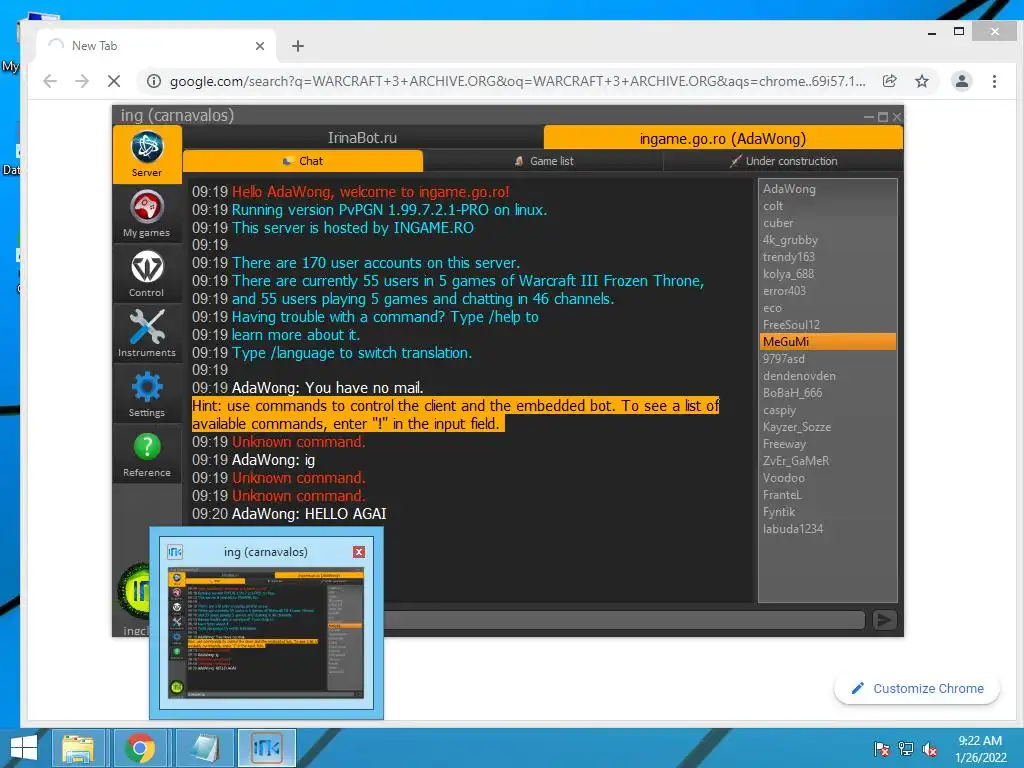The height and width of the screenshot is (768, 1024).
Task: Select user Kayzer_Sozze in the list
Action: point(828,426)
